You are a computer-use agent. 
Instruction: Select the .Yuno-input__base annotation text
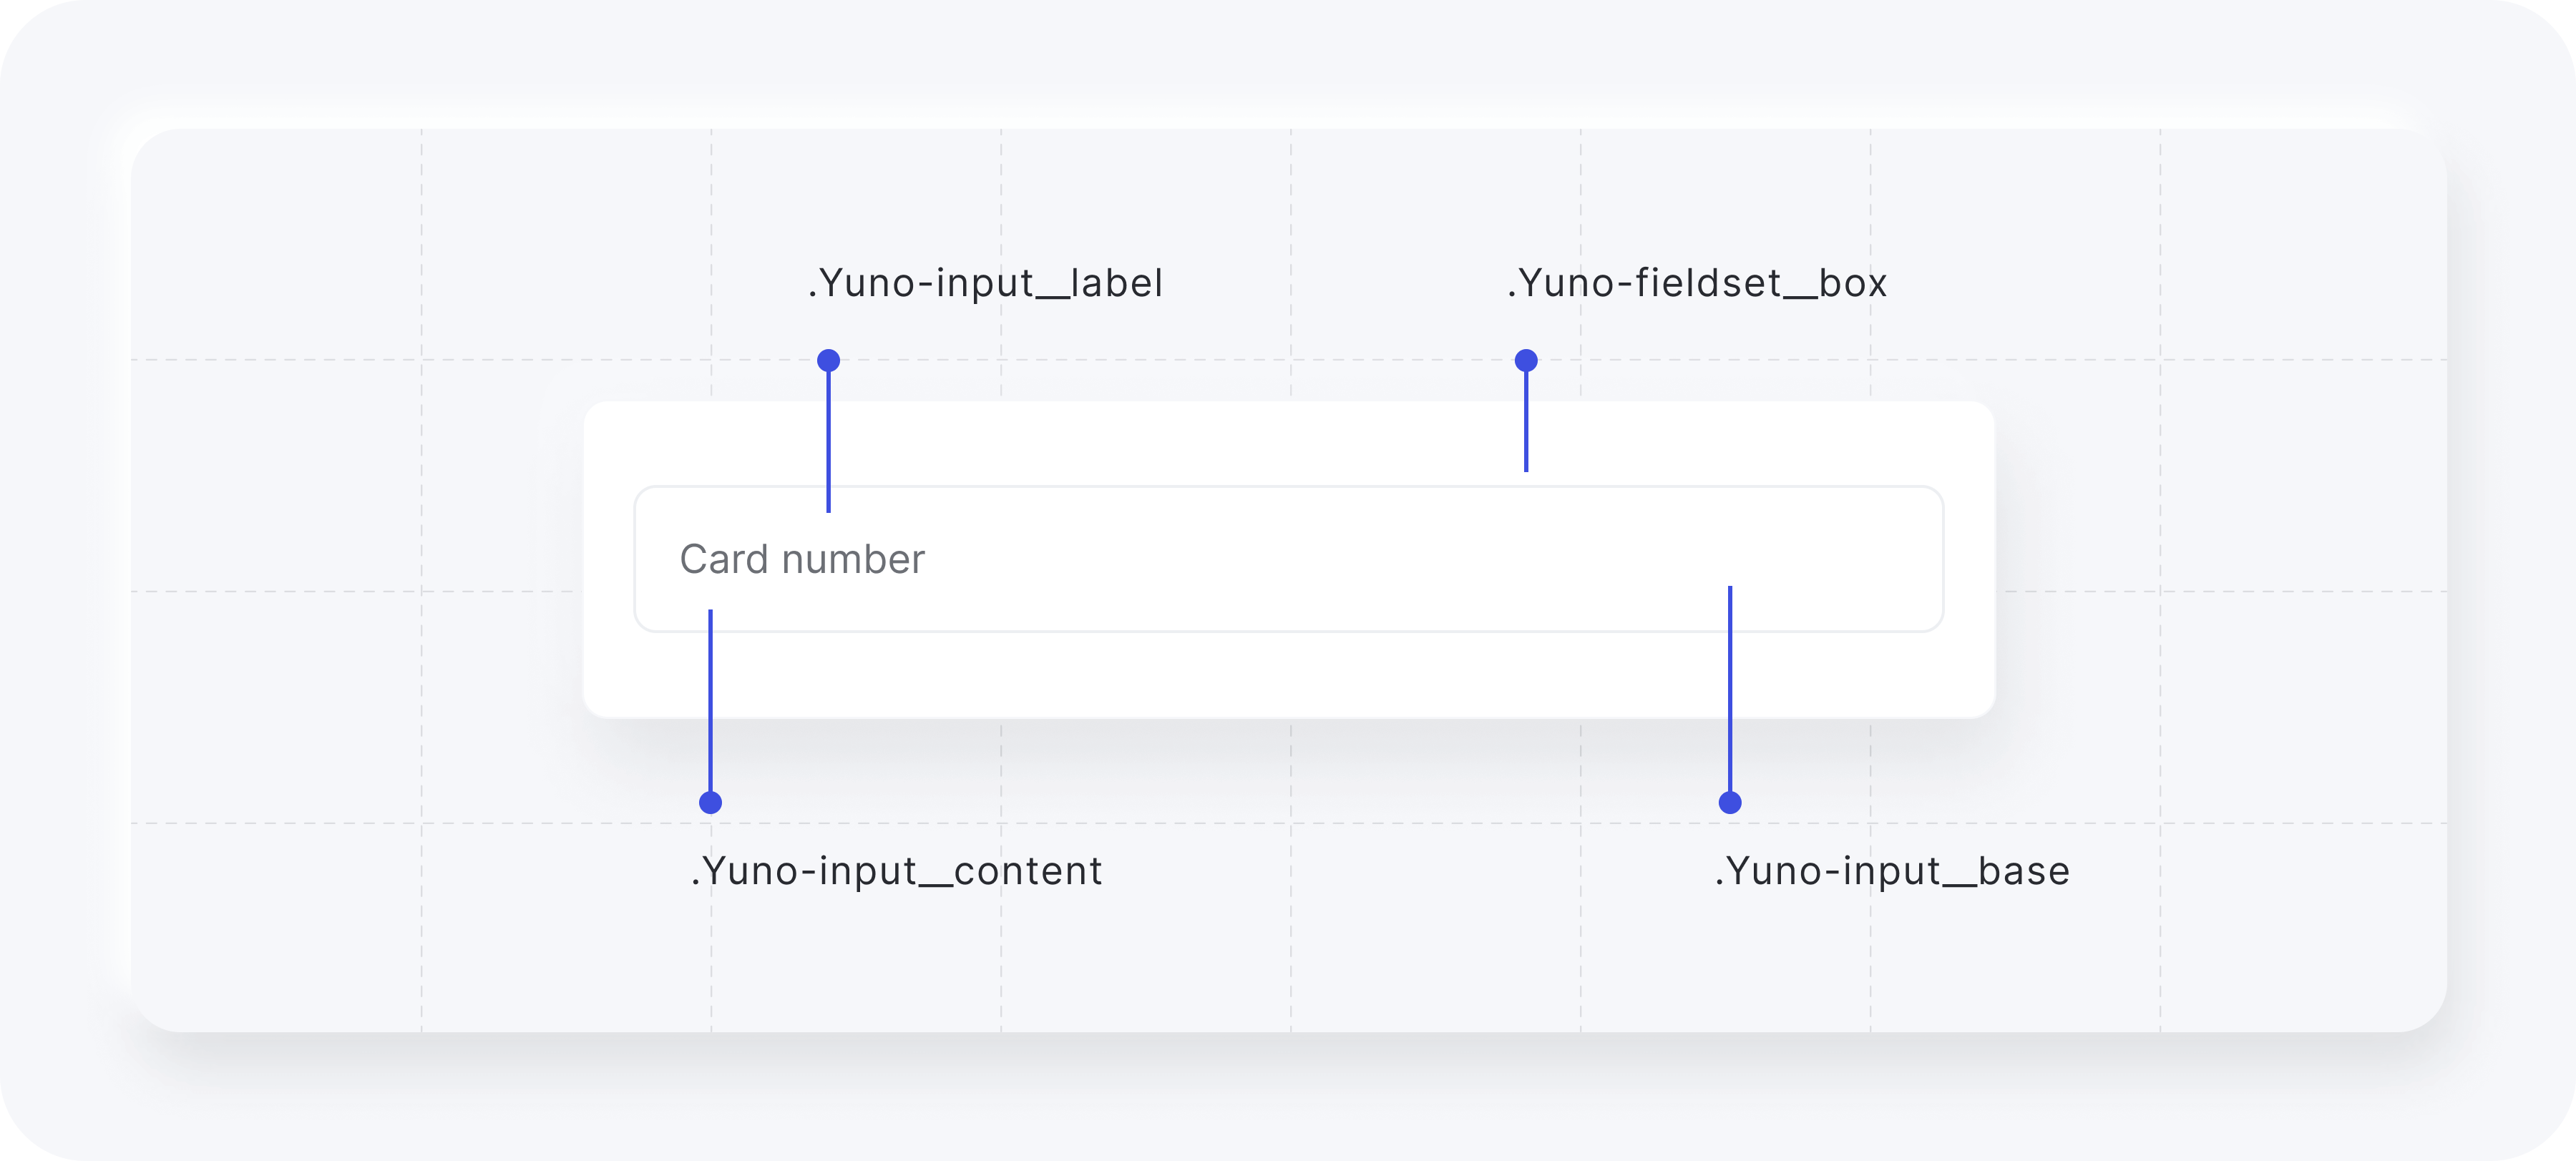point(1892,871)
